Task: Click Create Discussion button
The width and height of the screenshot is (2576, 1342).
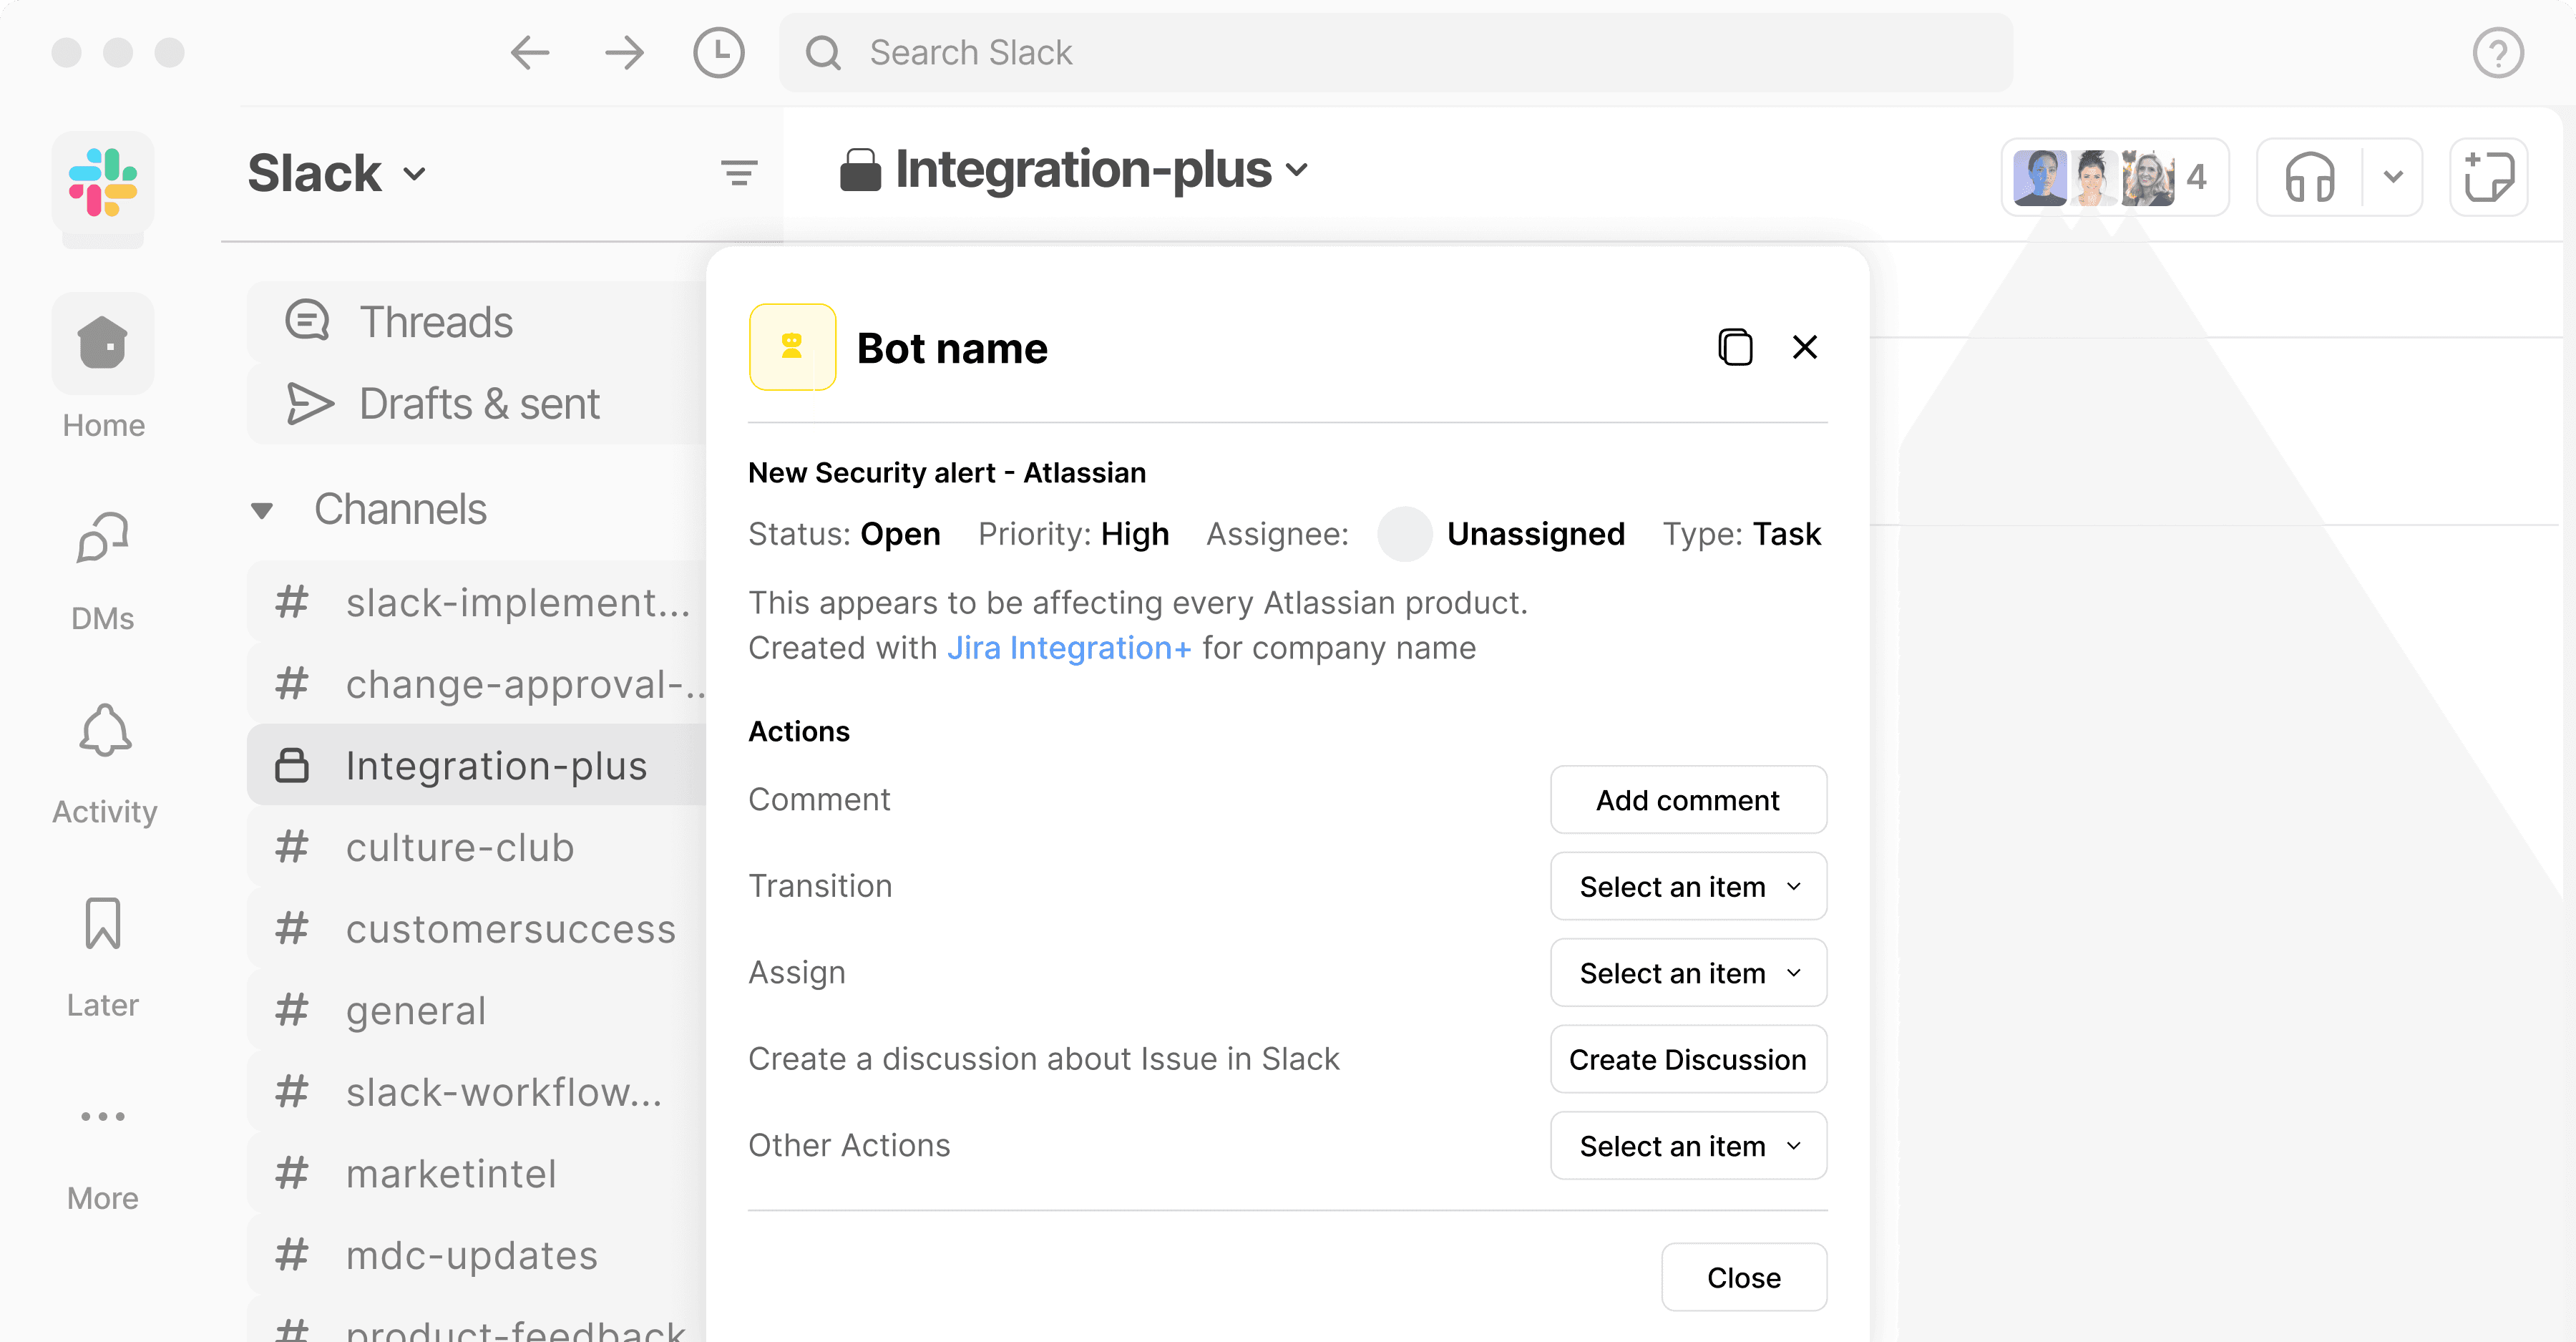Action: 1688,1059
